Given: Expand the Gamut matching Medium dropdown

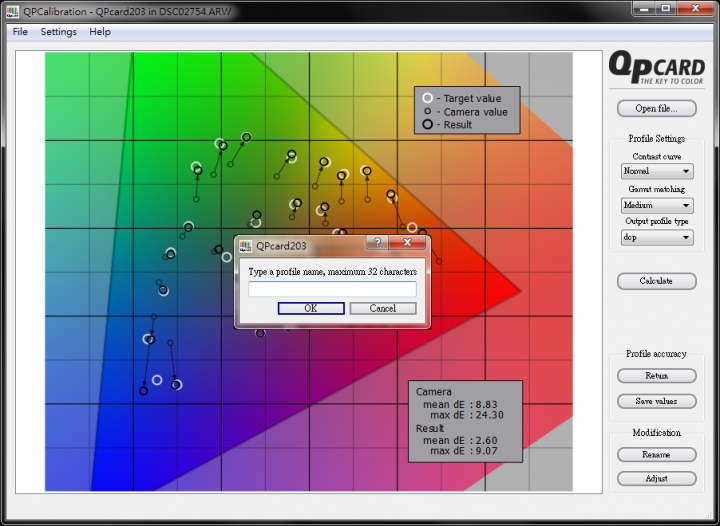Looking at the screenshot, I should click(657, 205).
